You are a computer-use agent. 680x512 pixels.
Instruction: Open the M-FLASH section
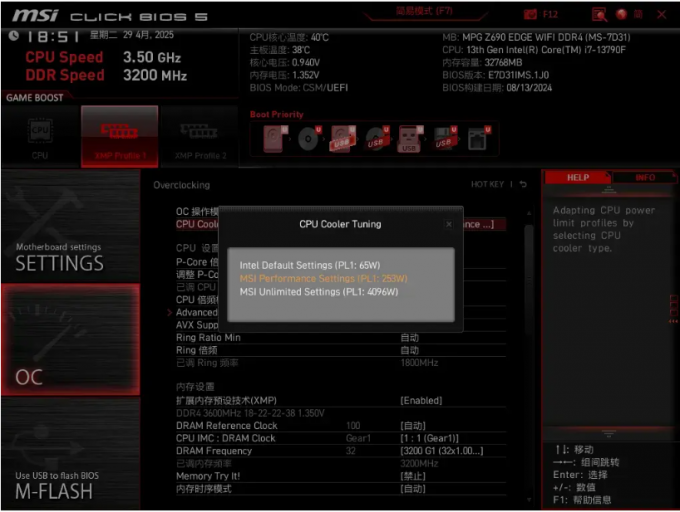point(70,484)
